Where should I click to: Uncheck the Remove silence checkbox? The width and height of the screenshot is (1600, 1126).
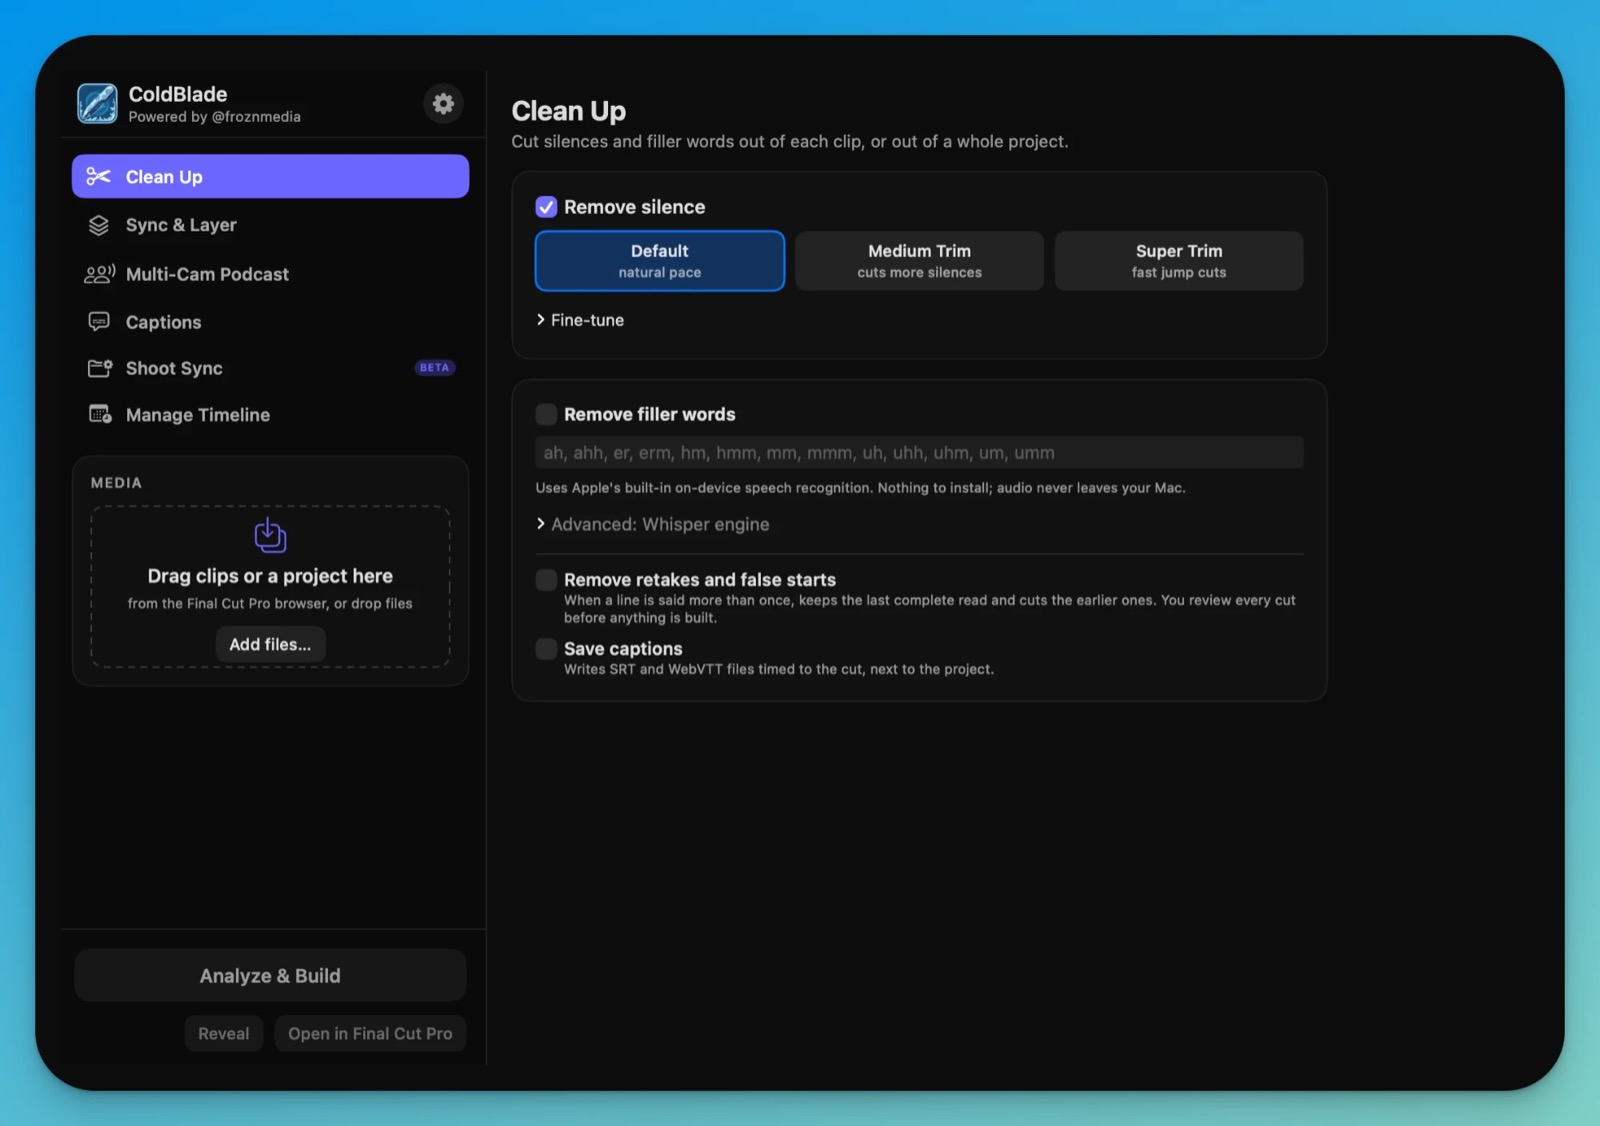coord(546,207)
